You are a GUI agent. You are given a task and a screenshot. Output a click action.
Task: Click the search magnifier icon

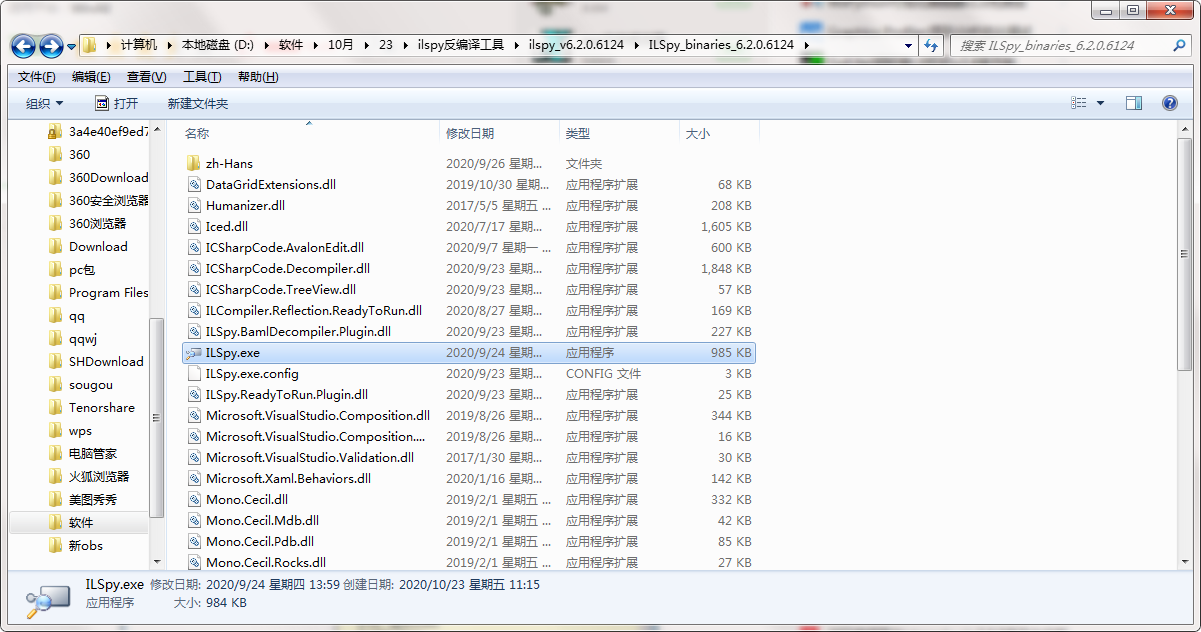[x=1179, y=45]
